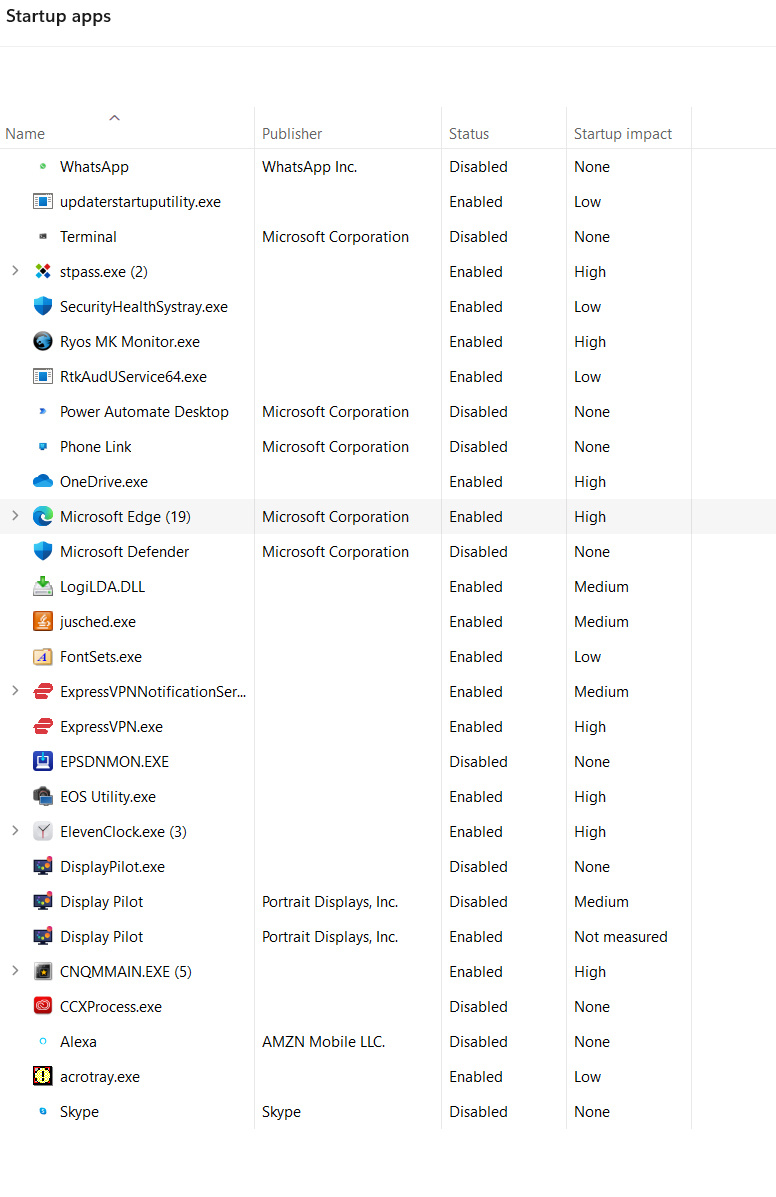Click Enabled status for acrotray.exe
The height and width of the screenshot is (1197, 776).
475,1076
